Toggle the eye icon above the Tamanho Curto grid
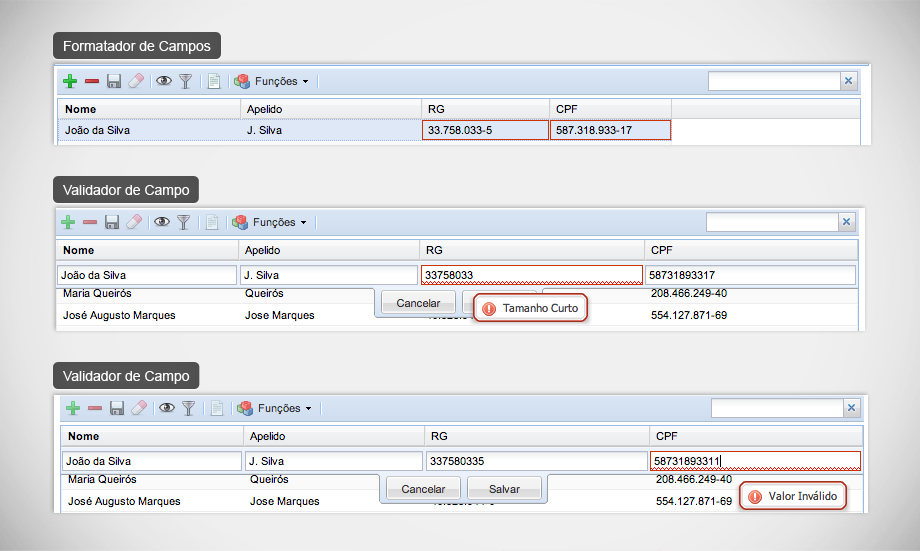 [x=161, y=222]
